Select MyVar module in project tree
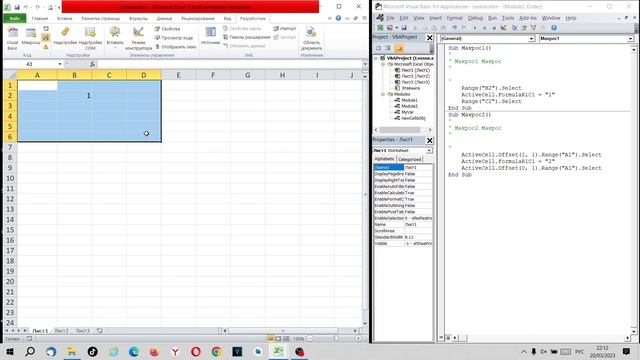 (407, 112)
